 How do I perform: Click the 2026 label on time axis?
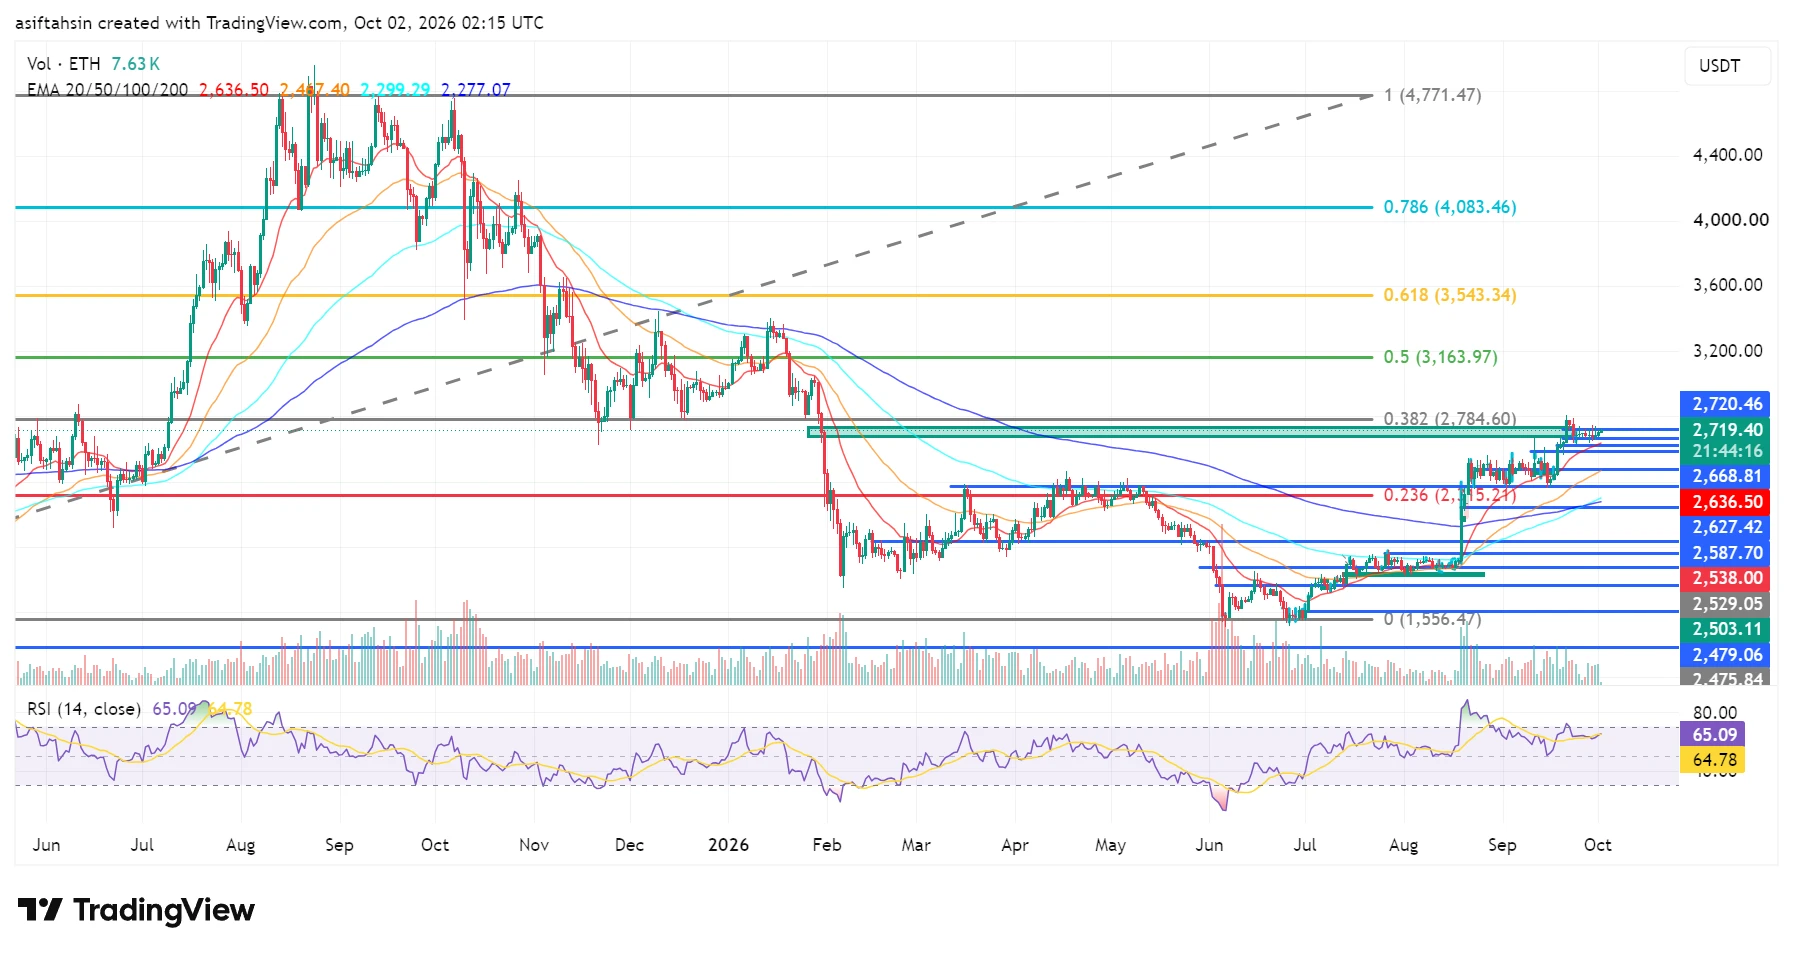click(x=728, y=845)
